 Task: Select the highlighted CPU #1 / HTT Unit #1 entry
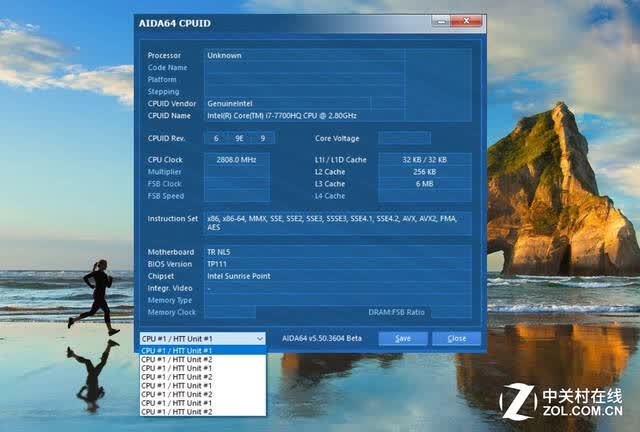203,350
